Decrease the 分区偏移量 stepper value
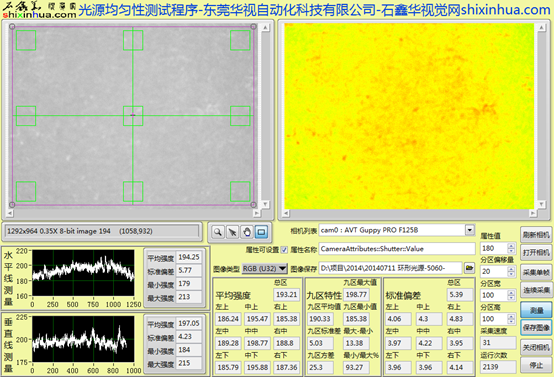Image resolution: width=554 pixels, height=377 pixels. click(x=511, y=274)
